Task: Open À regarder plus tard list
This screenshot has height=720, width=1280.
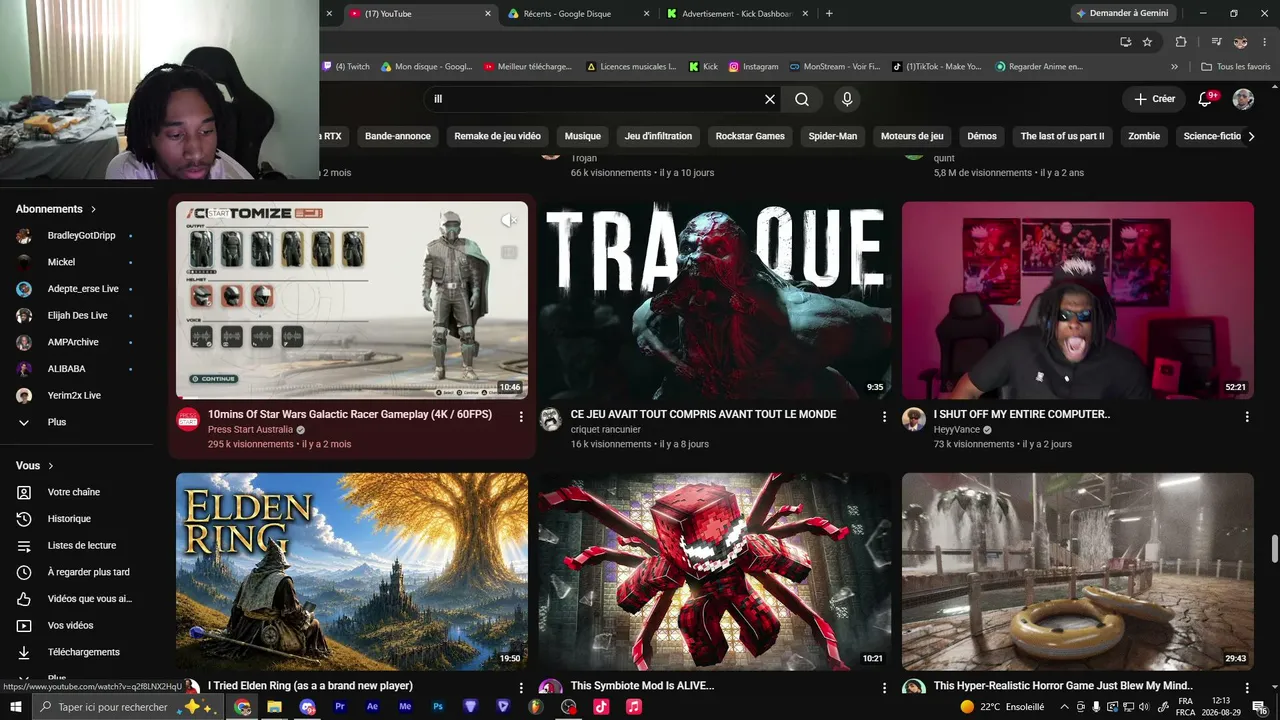Action: 88,572
